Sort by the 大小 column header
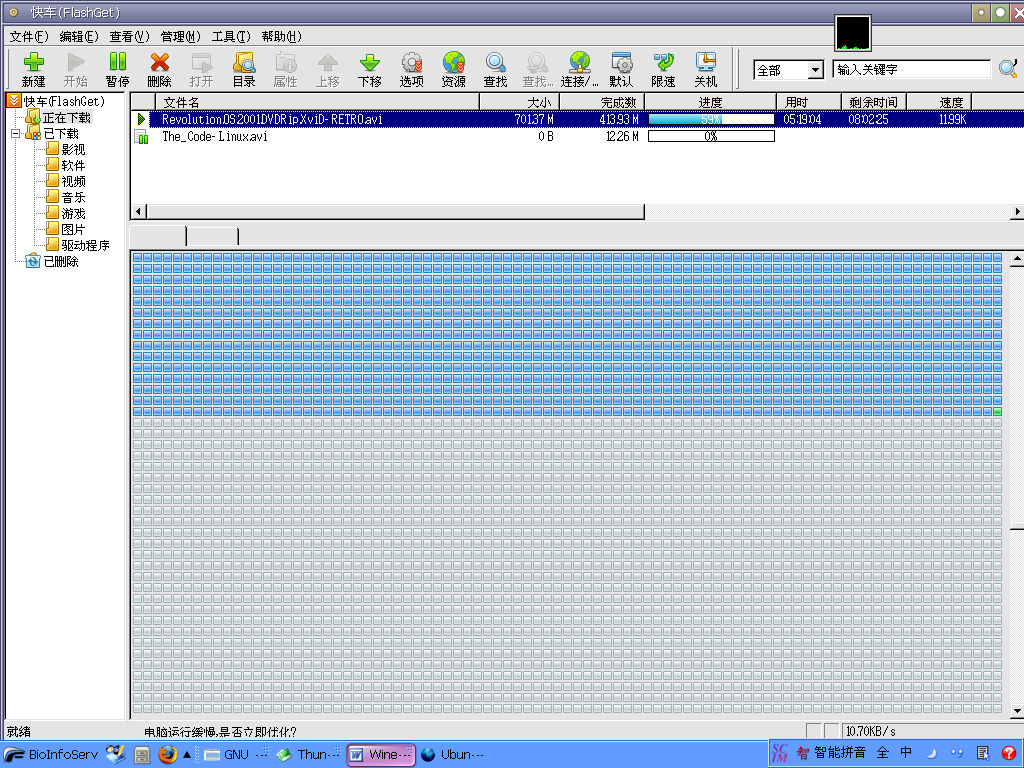 pos(520,102)
